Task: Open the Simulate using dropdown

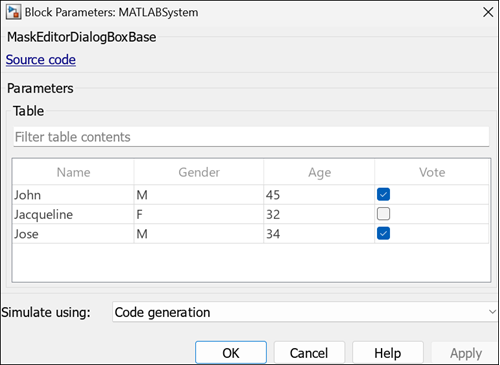Action: pos(305,312)
